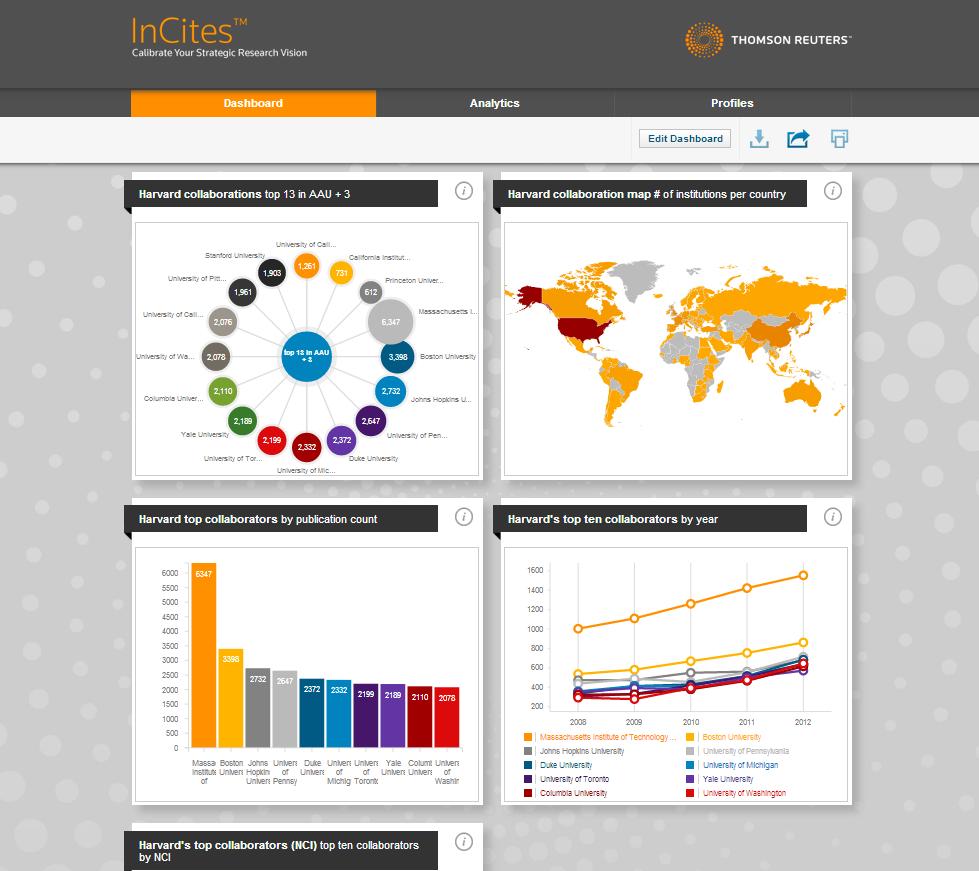Select the 1,961 University of Pittsburgh bubble

click(x=242, y=292)
